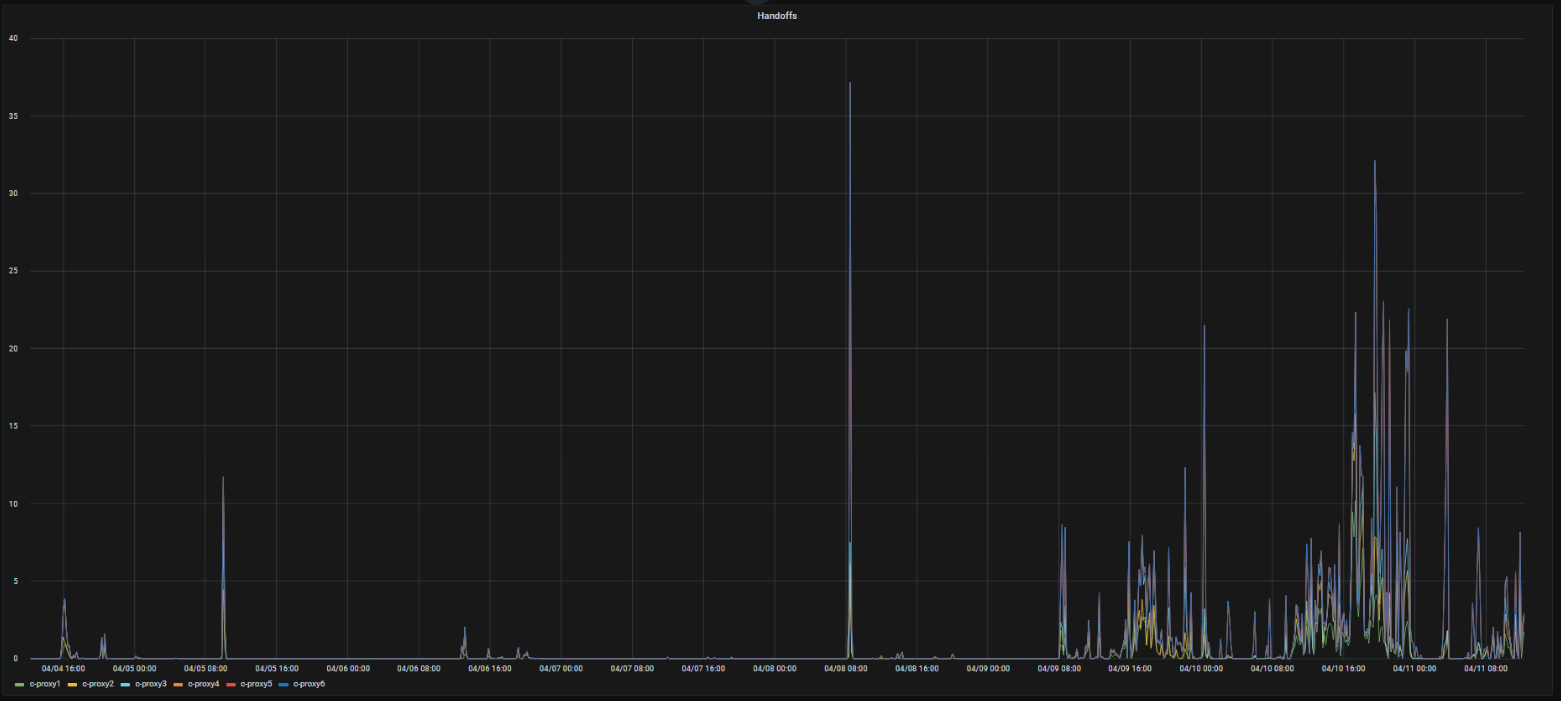1561x701 pixels.
Task: Open the Handoffs panel title menu
Action: 776,16
